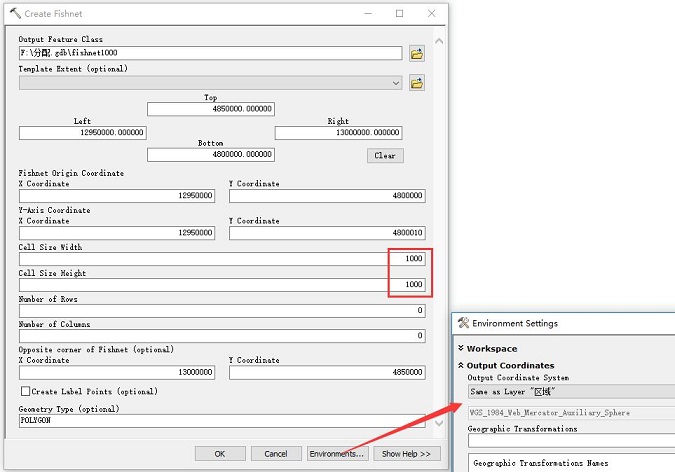Browse for Template Extent folder icon
675x472 pixels.
417,83
